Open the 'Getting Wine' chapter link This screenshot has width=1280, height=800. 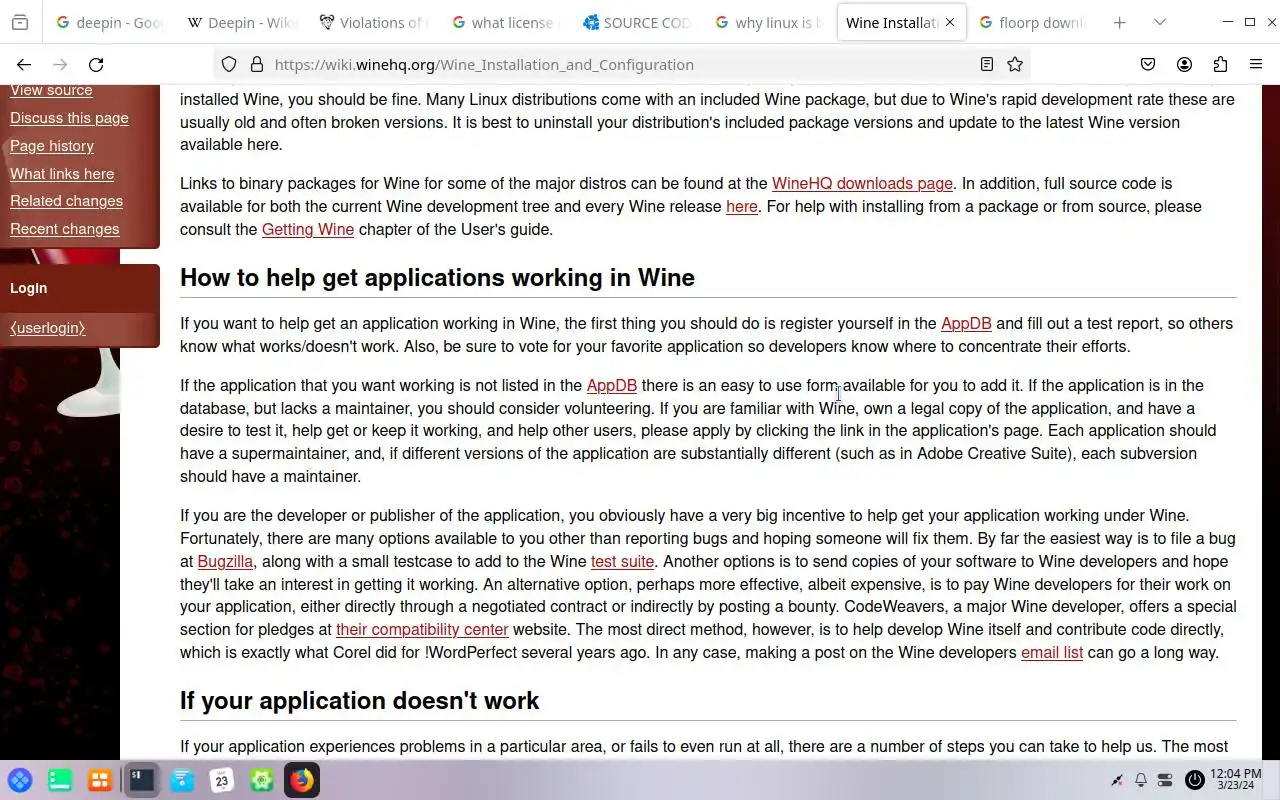[x=308, y=230]
